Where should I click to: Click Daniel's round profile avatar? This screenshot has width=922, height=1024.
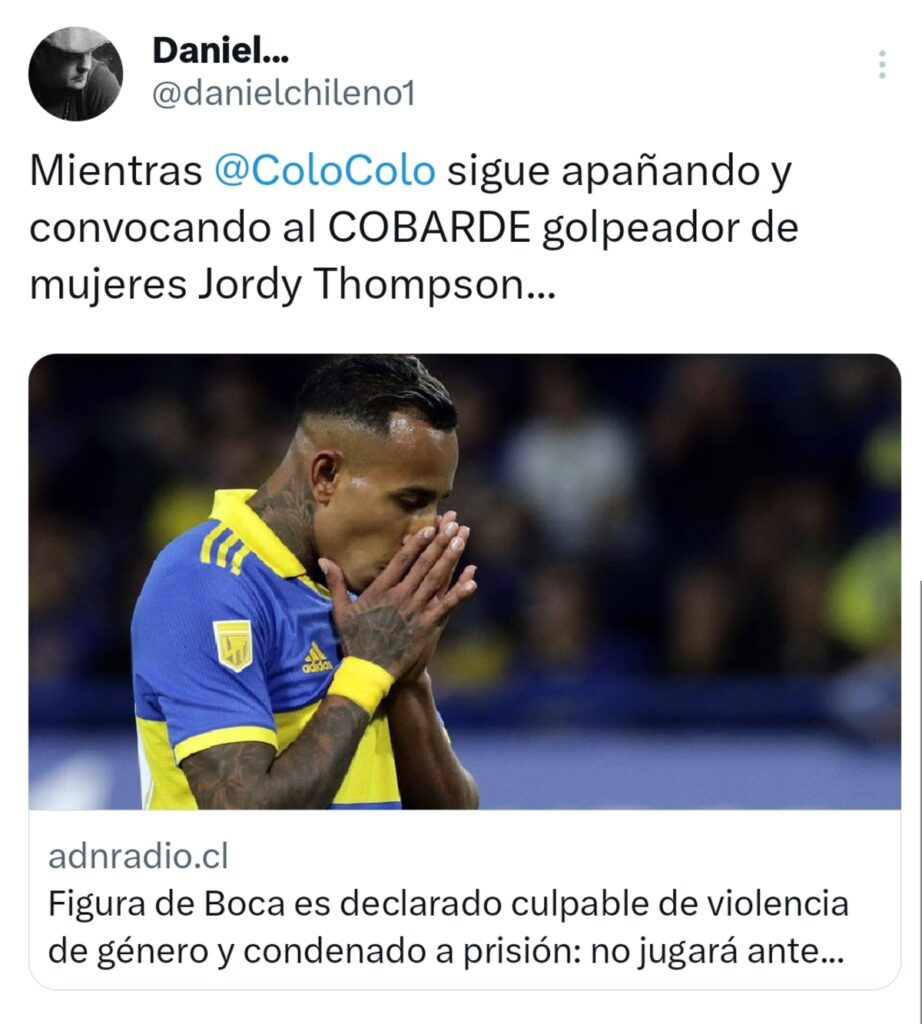(76, 74)
